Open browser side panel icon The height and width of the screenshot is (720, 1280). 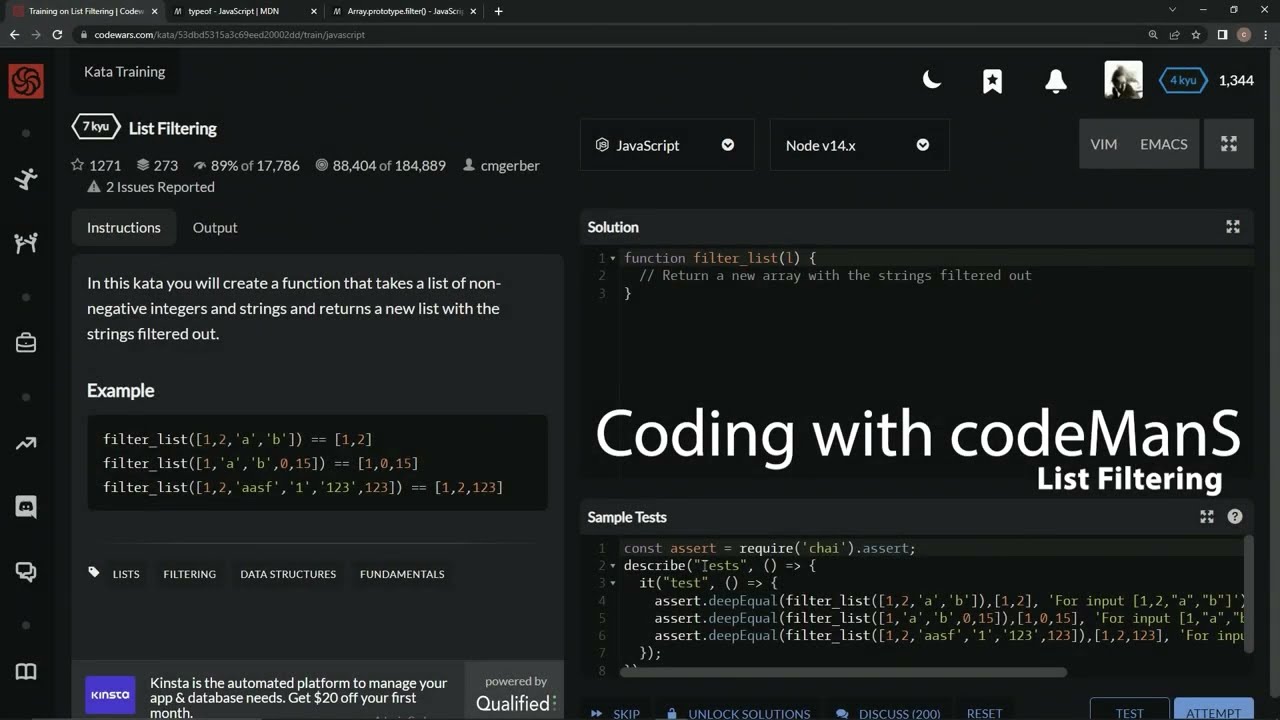pos(1222,34)
